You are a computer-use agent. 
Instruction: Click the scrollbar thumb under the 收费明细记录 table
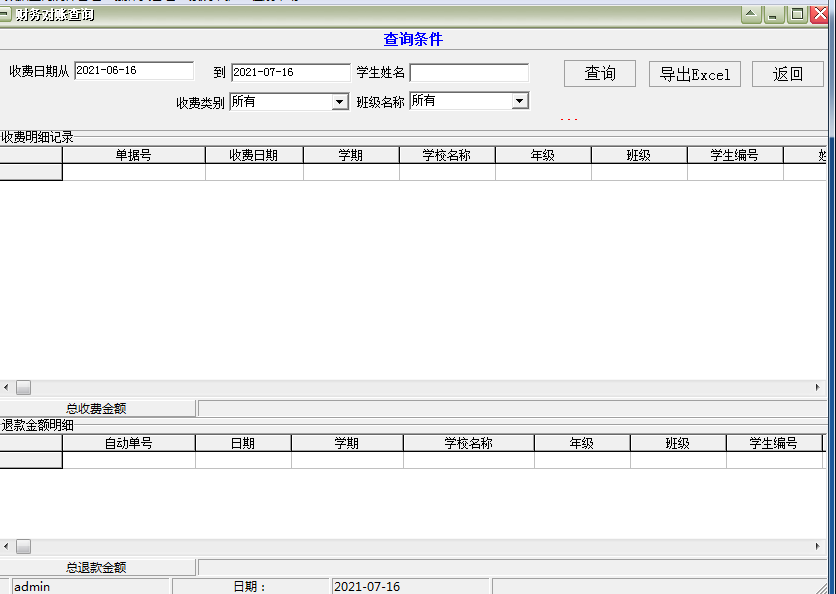click(23, 387)
